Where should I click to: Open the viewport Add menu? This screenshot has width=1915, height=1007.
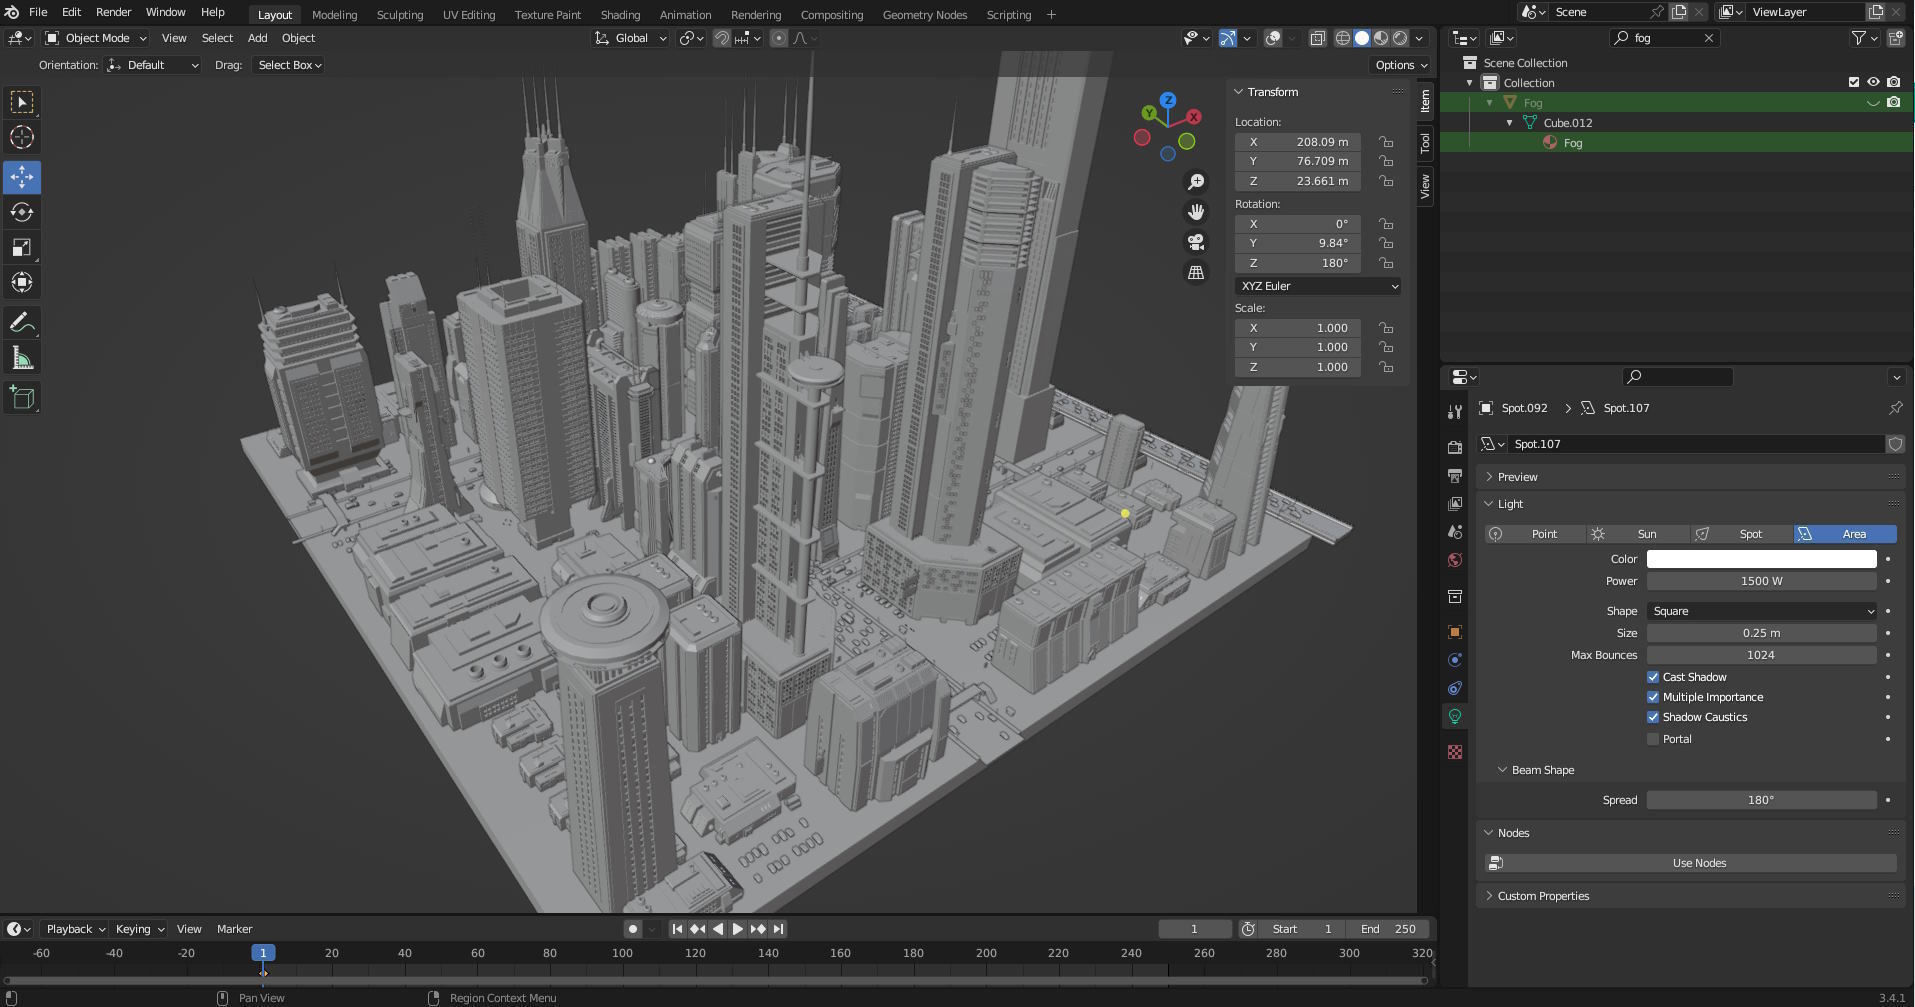click(x=257, y=38)
